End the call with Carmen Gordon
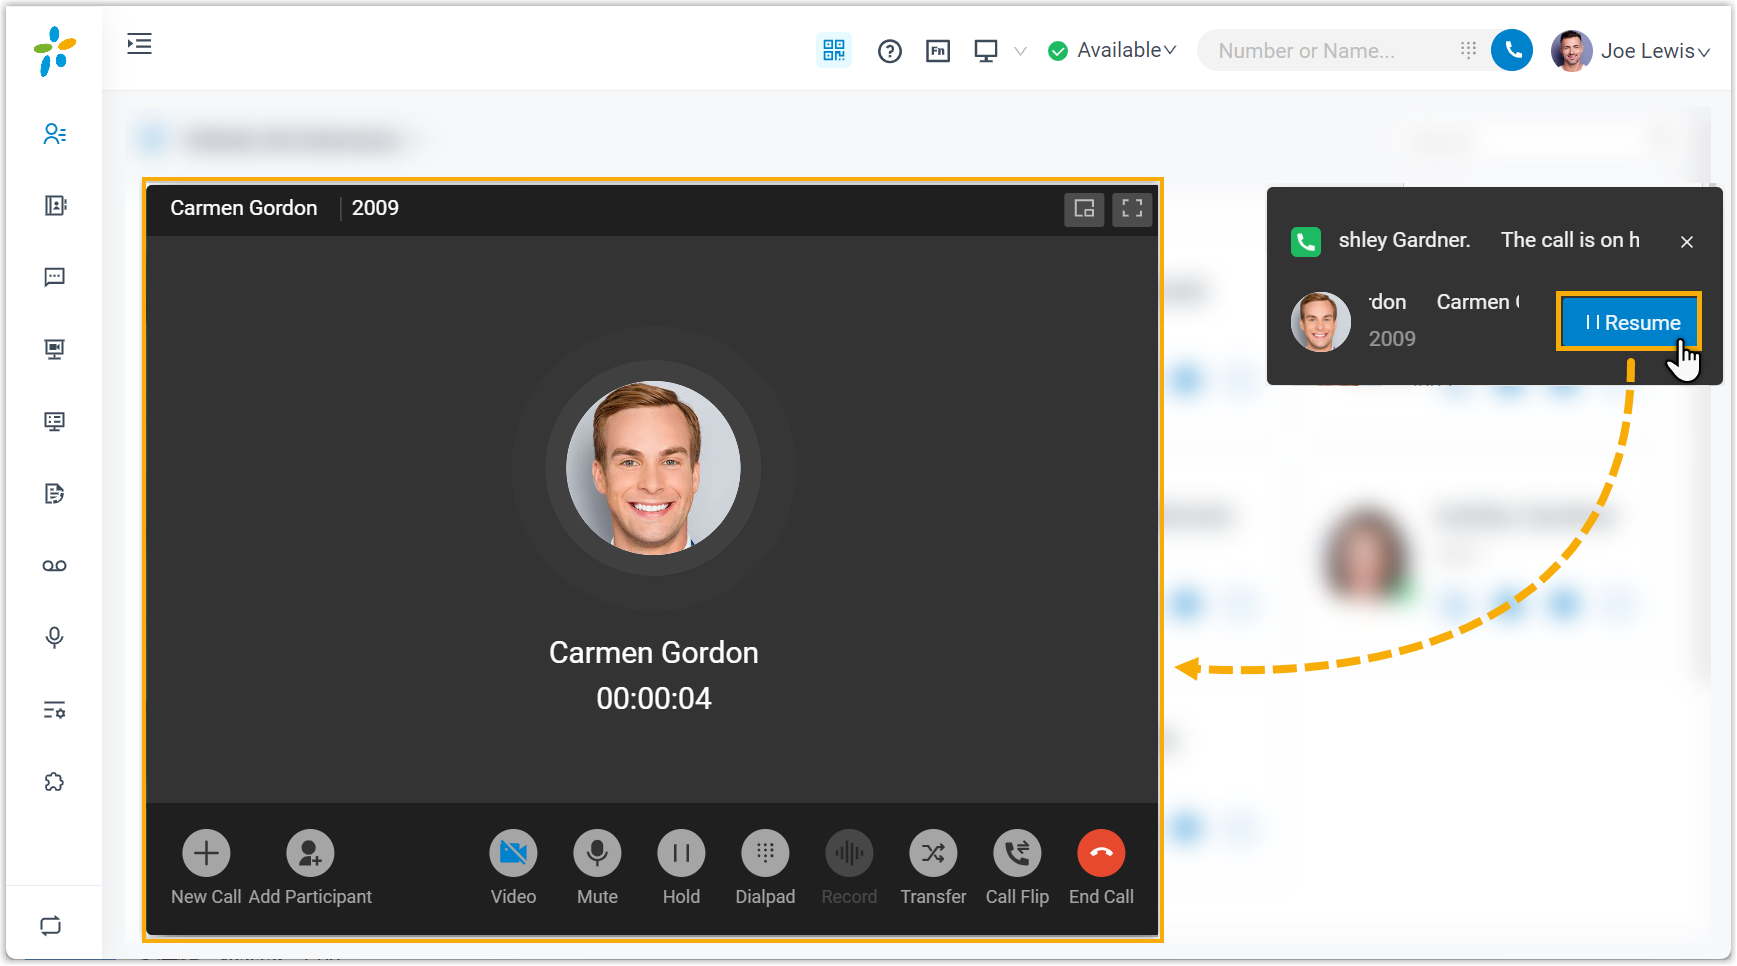 click(1101, 853)
